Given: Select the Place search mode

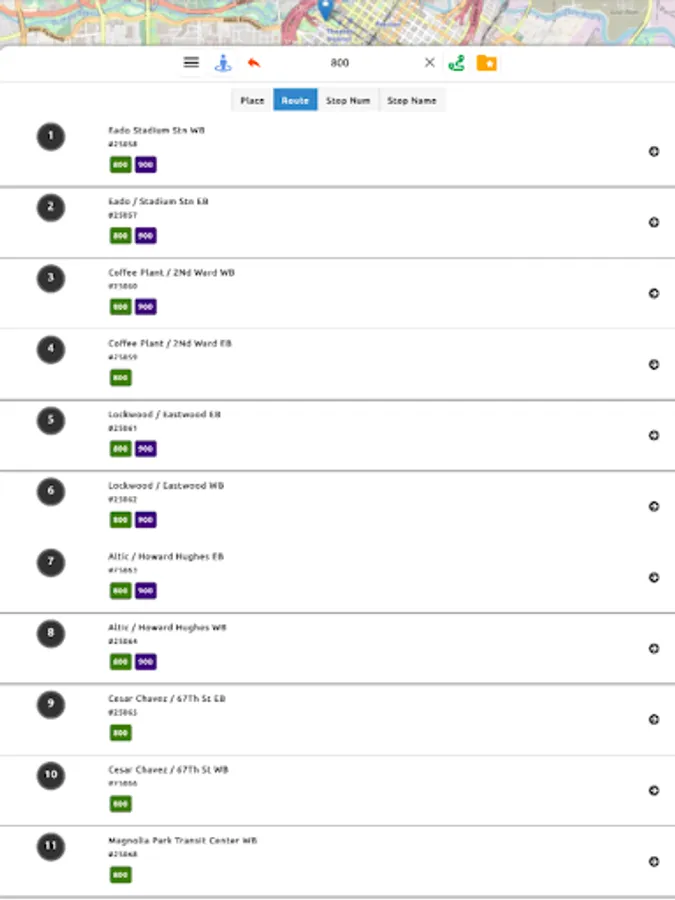Looking at the screenshot, I should click(x=252, y=100).
